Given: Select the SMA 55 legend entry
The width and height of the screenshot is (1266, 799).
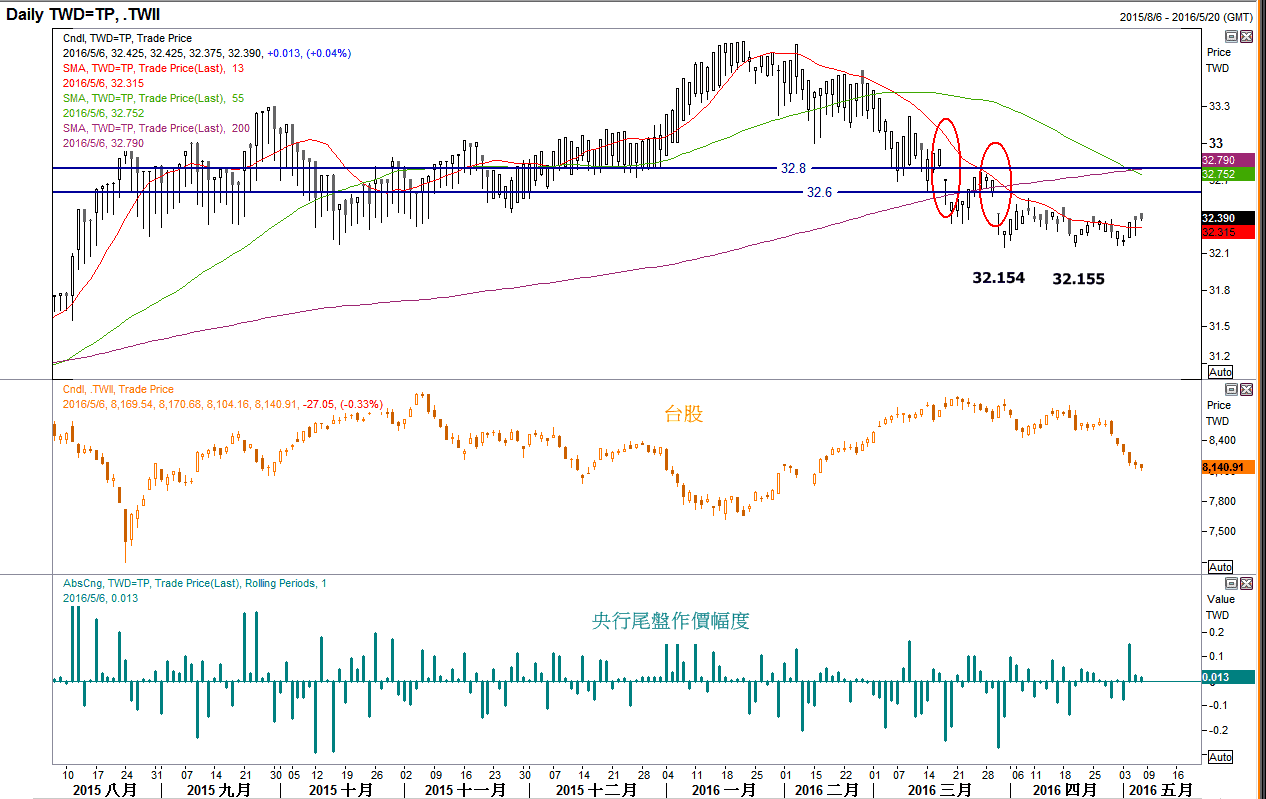Looking at the screenshot, I should click(153, 98).
